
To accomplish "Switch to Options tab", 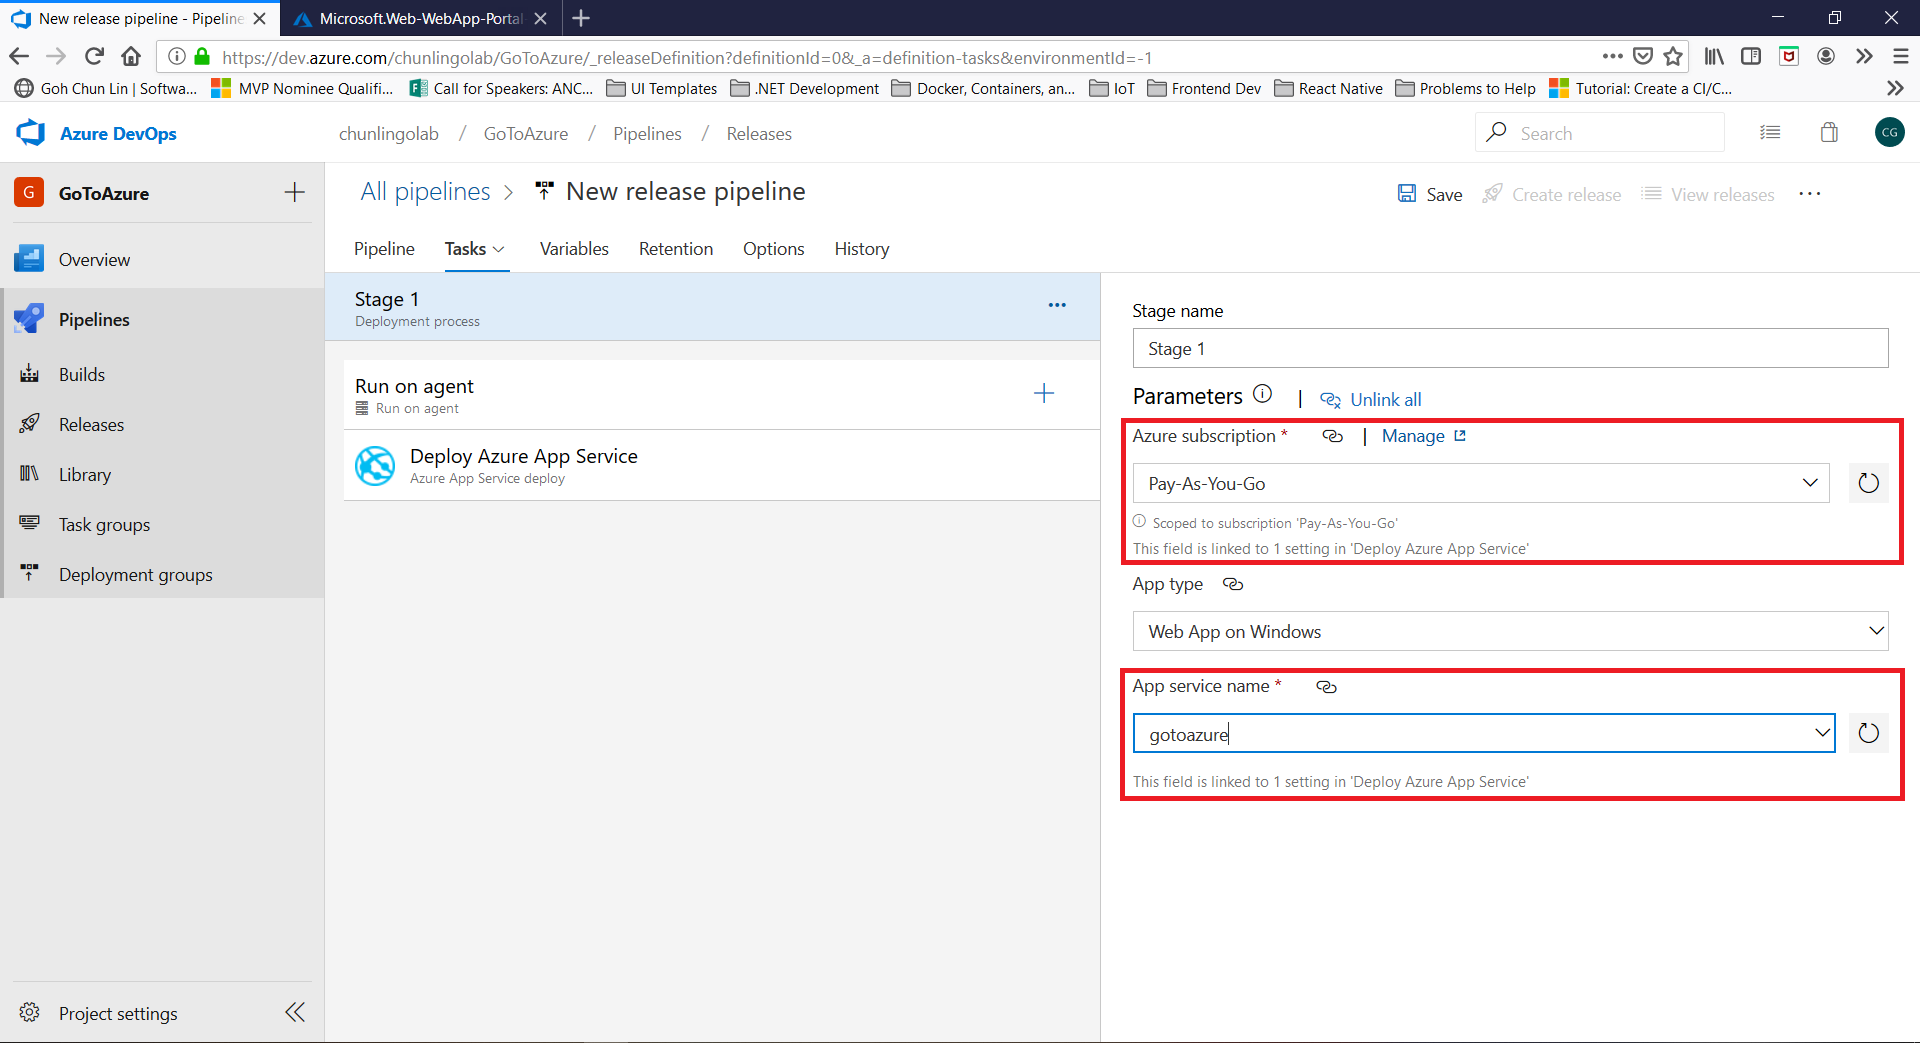I will pos(773,248).
